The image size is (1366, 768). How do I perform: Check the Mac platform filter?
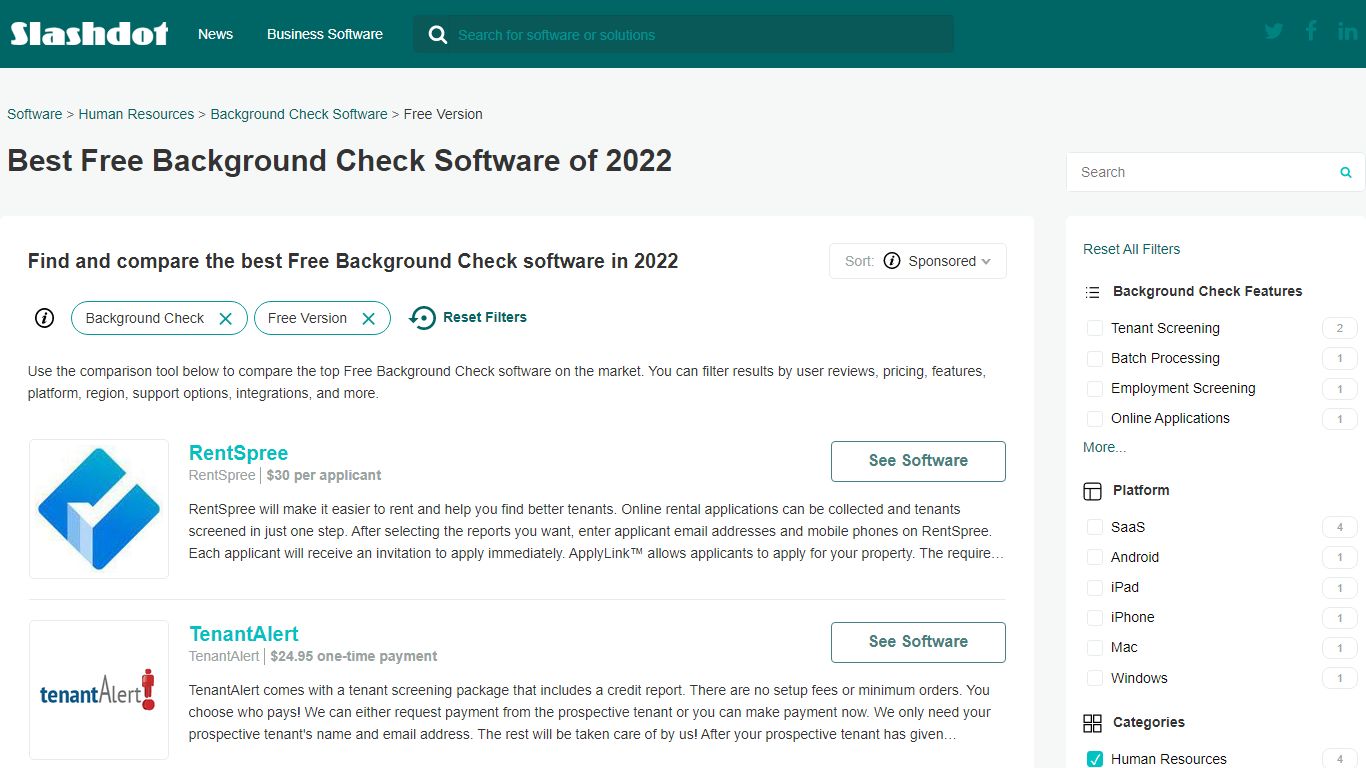tap(1095, 647)
